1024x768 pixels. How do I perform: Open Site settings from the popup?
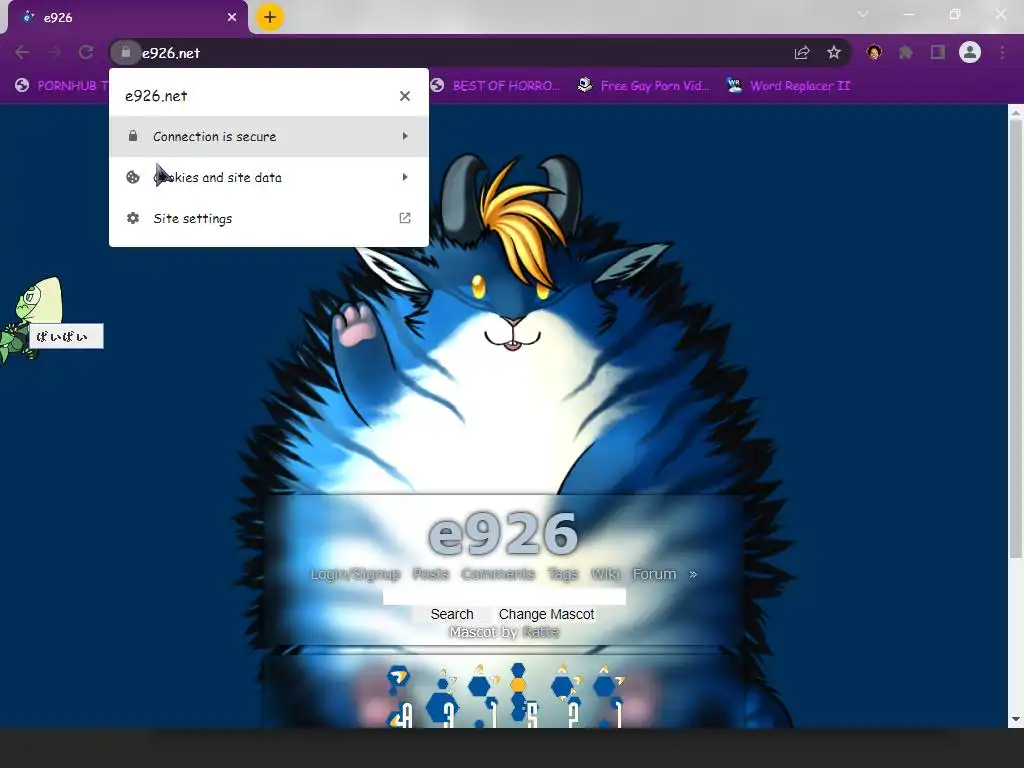pos(269,218)
